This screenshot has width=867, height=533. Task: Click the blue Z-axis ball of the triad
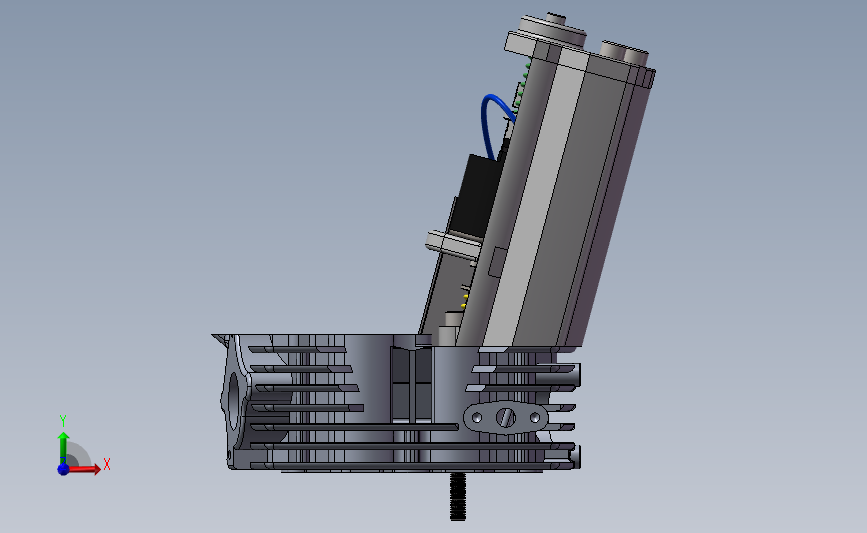pyautogui.click(x=63, y=469)
